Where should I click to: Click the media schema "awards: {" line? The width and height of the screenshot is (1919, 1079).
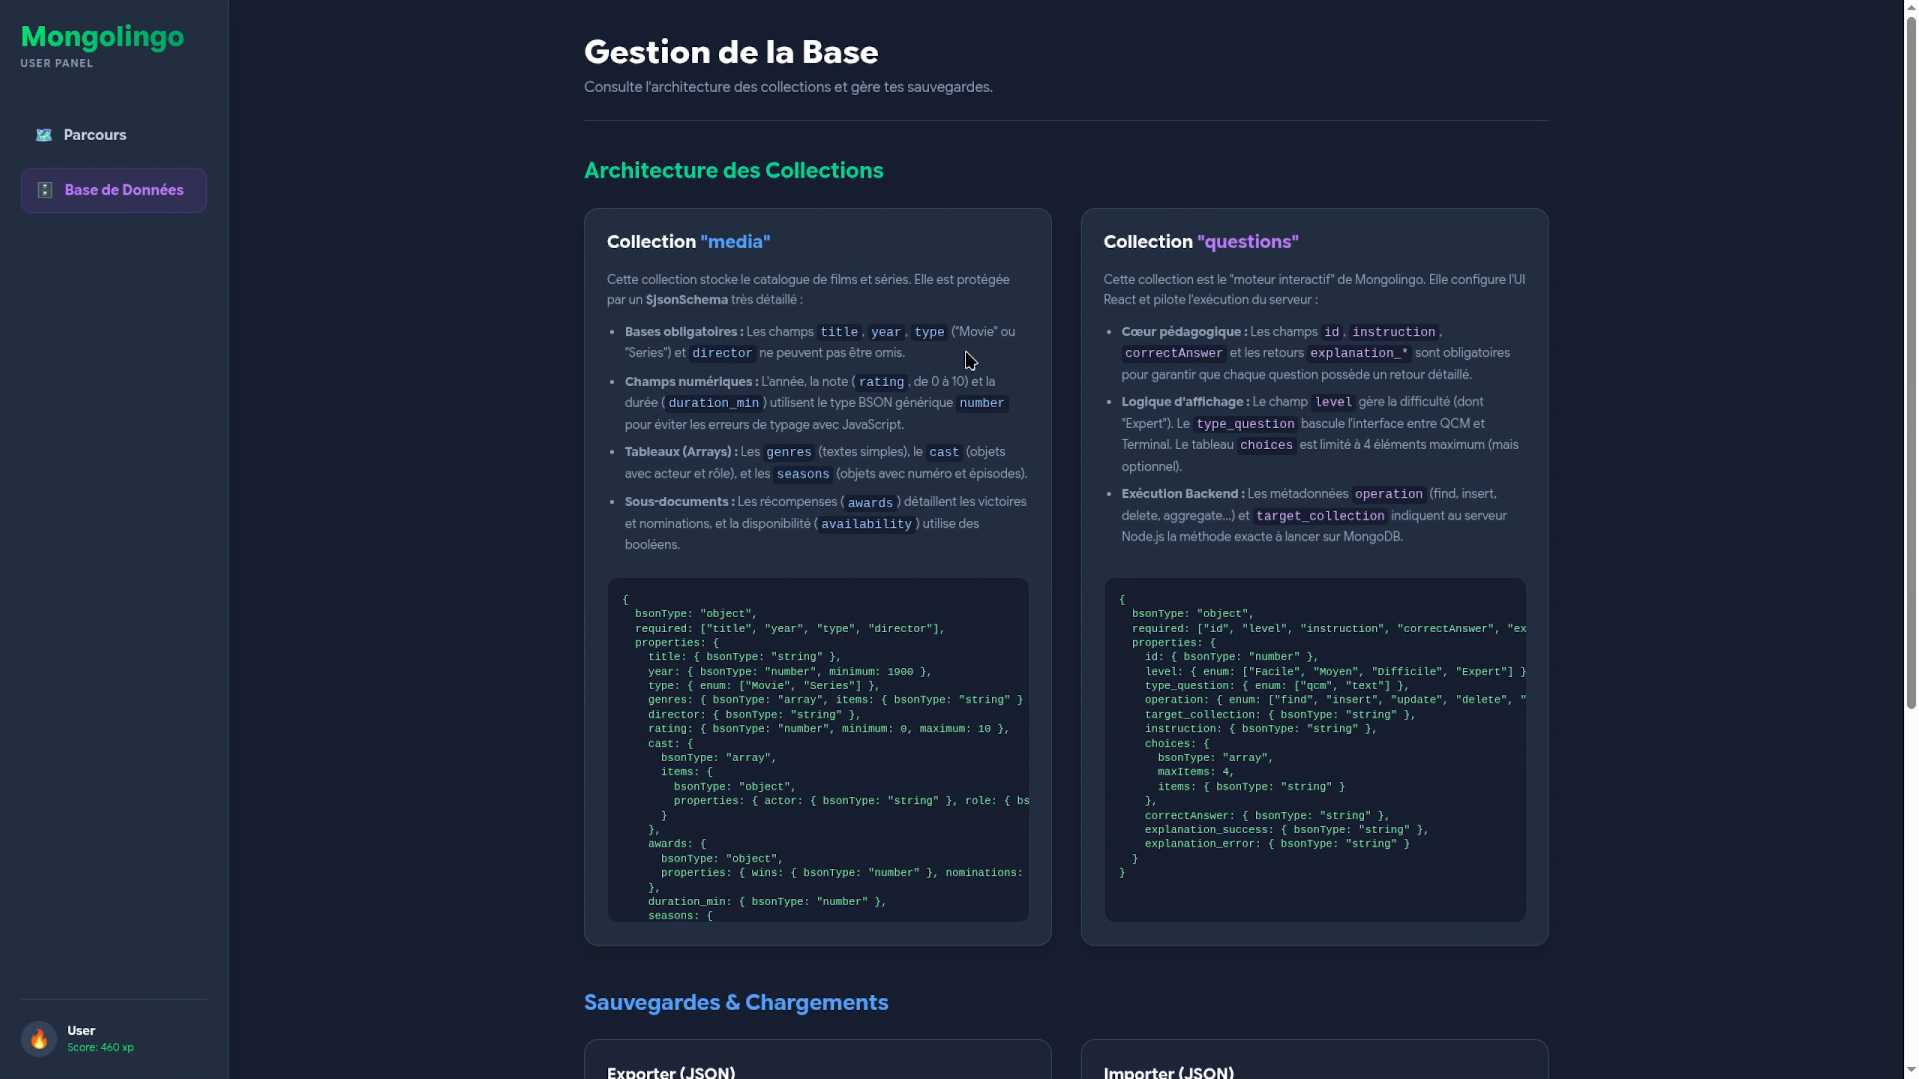[x=677, y=844]
